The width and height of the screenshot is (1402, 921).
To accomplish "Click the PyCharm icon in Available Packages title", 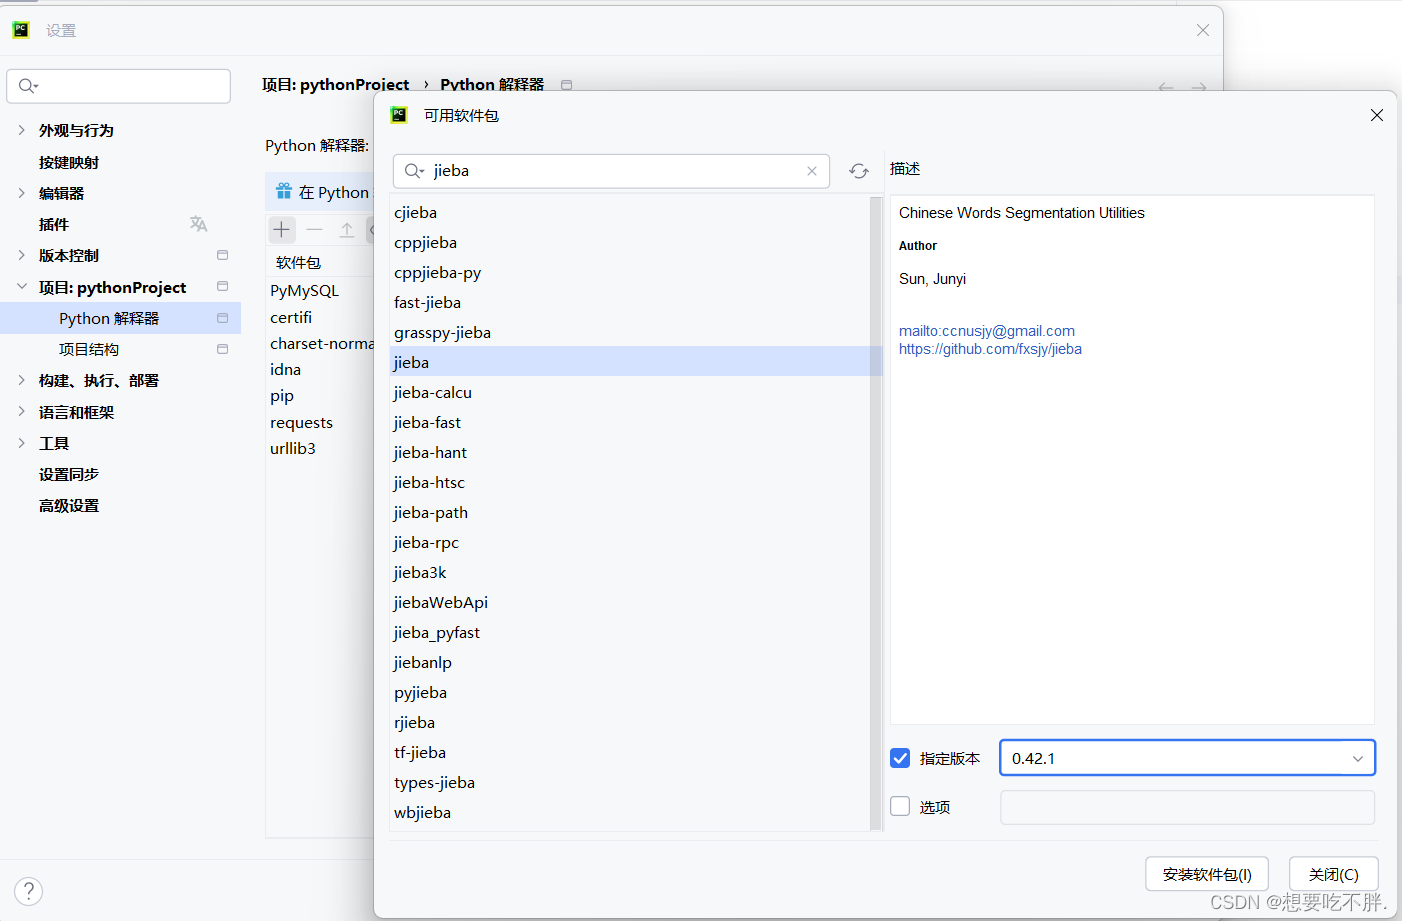I will coord(399,115).
